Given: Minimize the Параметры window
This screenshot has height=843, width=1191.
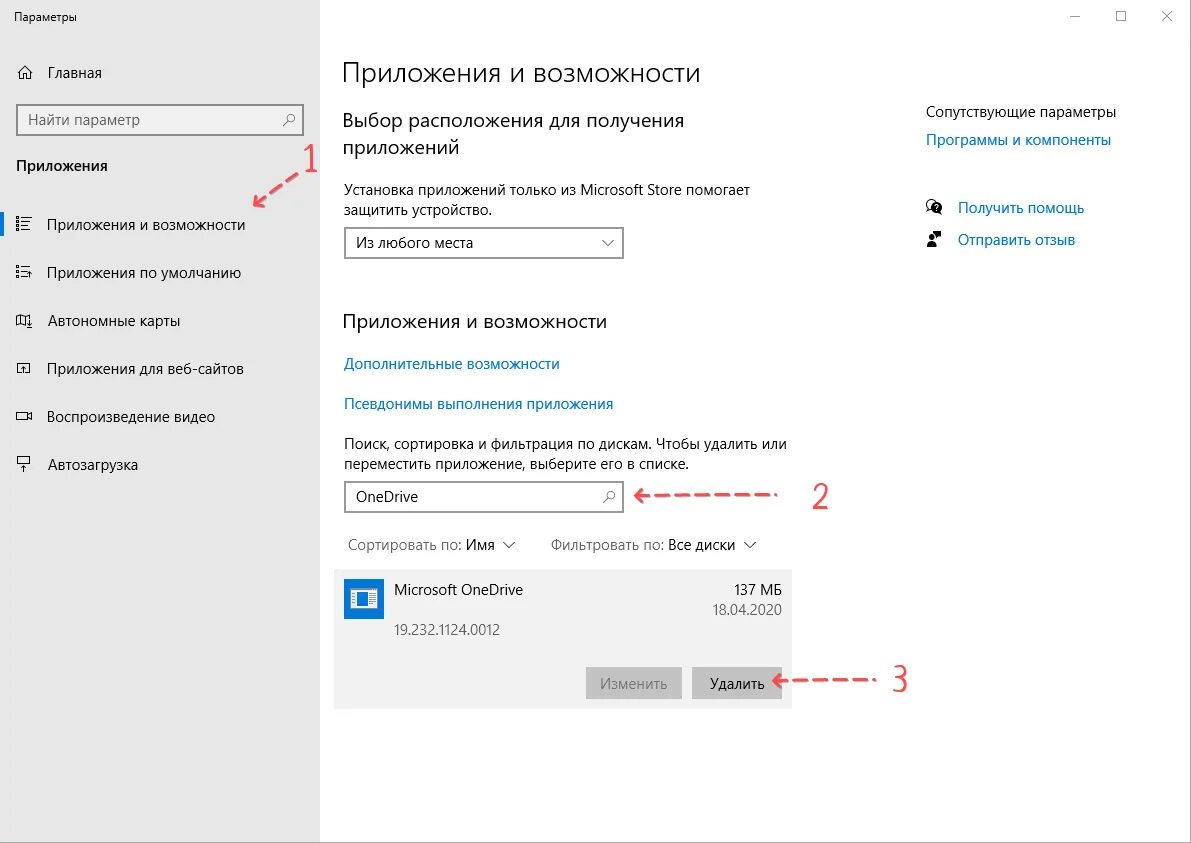Looking at the screenshot, I should coord(1076,17).
